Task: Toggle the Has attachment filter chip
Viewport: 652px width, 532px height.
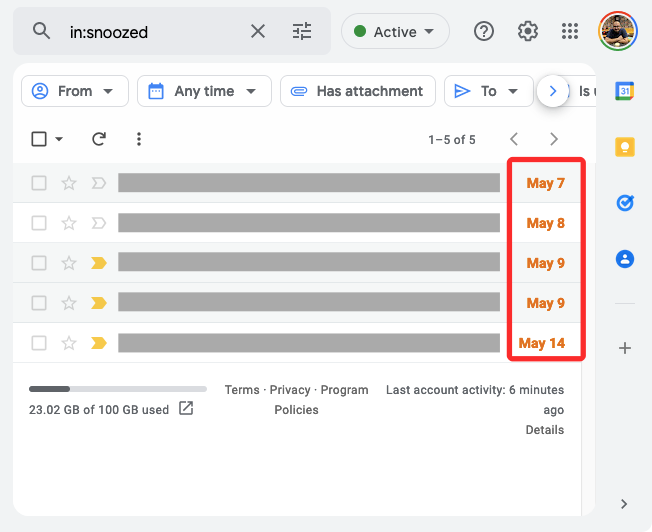Action: coord(357,91)
